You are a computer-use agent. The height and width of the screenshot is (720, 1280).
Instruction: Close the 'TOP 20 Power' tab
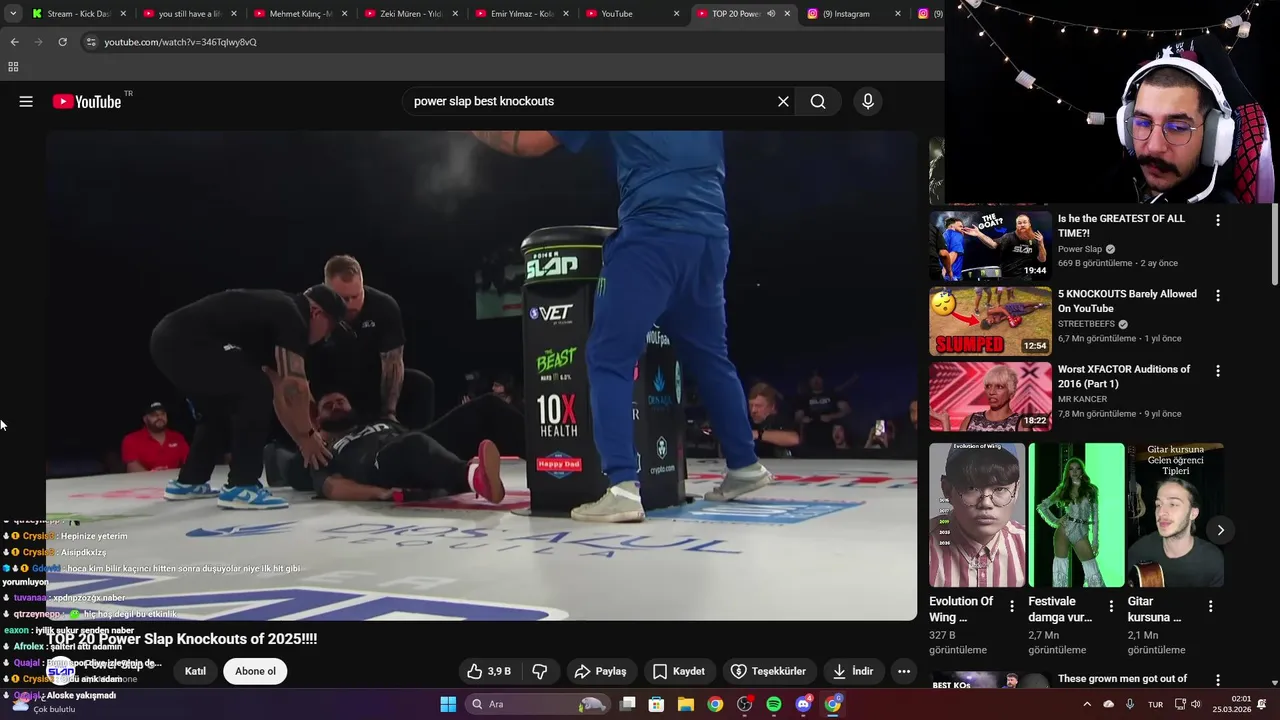pos(787,14)
